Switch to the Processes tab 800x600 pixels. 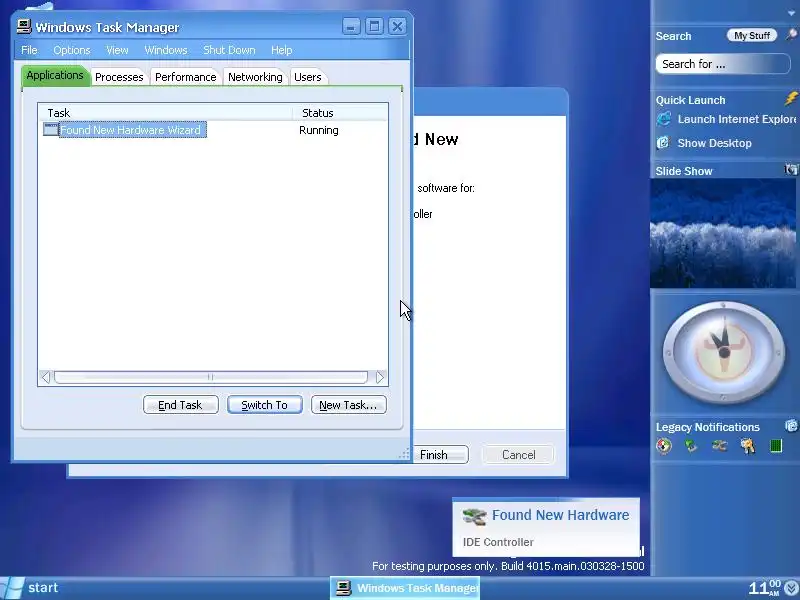tap(119, 77)
